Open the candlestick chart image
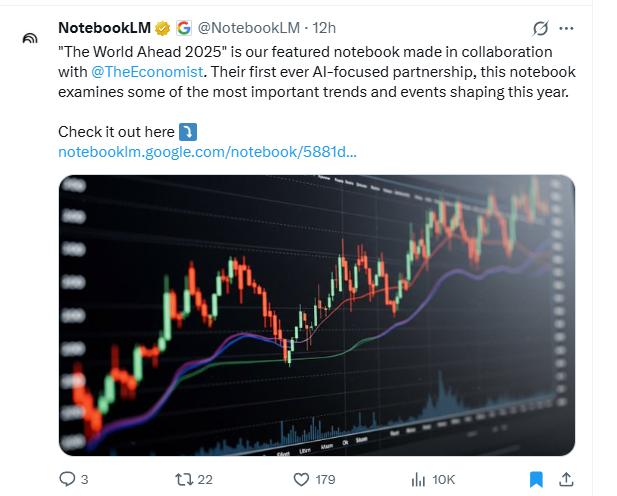The height and width of the screenshot is (496, 617). tap(316, 315)
